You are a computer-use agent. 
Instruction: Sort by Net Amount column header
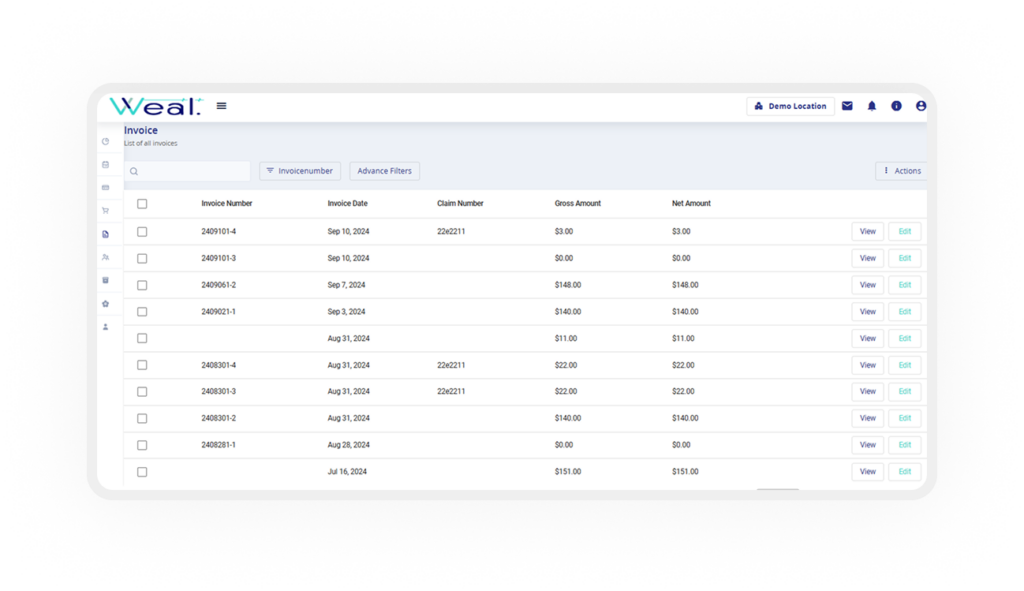coord(691,204)
